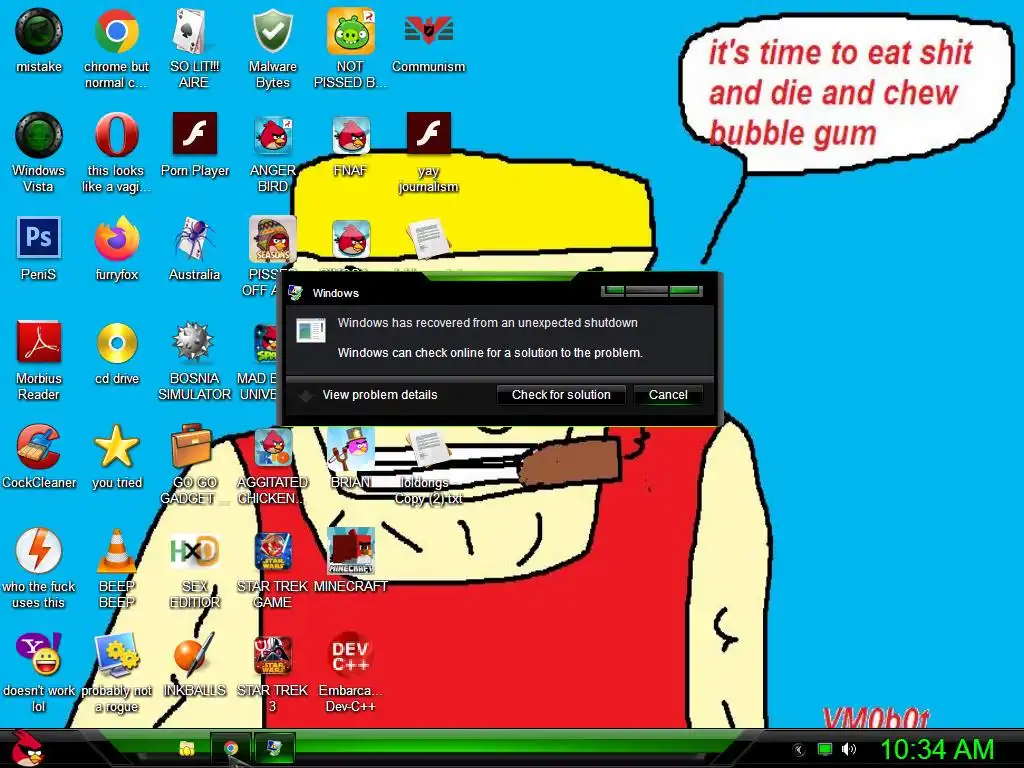Show hidden system tray icons

[x=798, y=750]
